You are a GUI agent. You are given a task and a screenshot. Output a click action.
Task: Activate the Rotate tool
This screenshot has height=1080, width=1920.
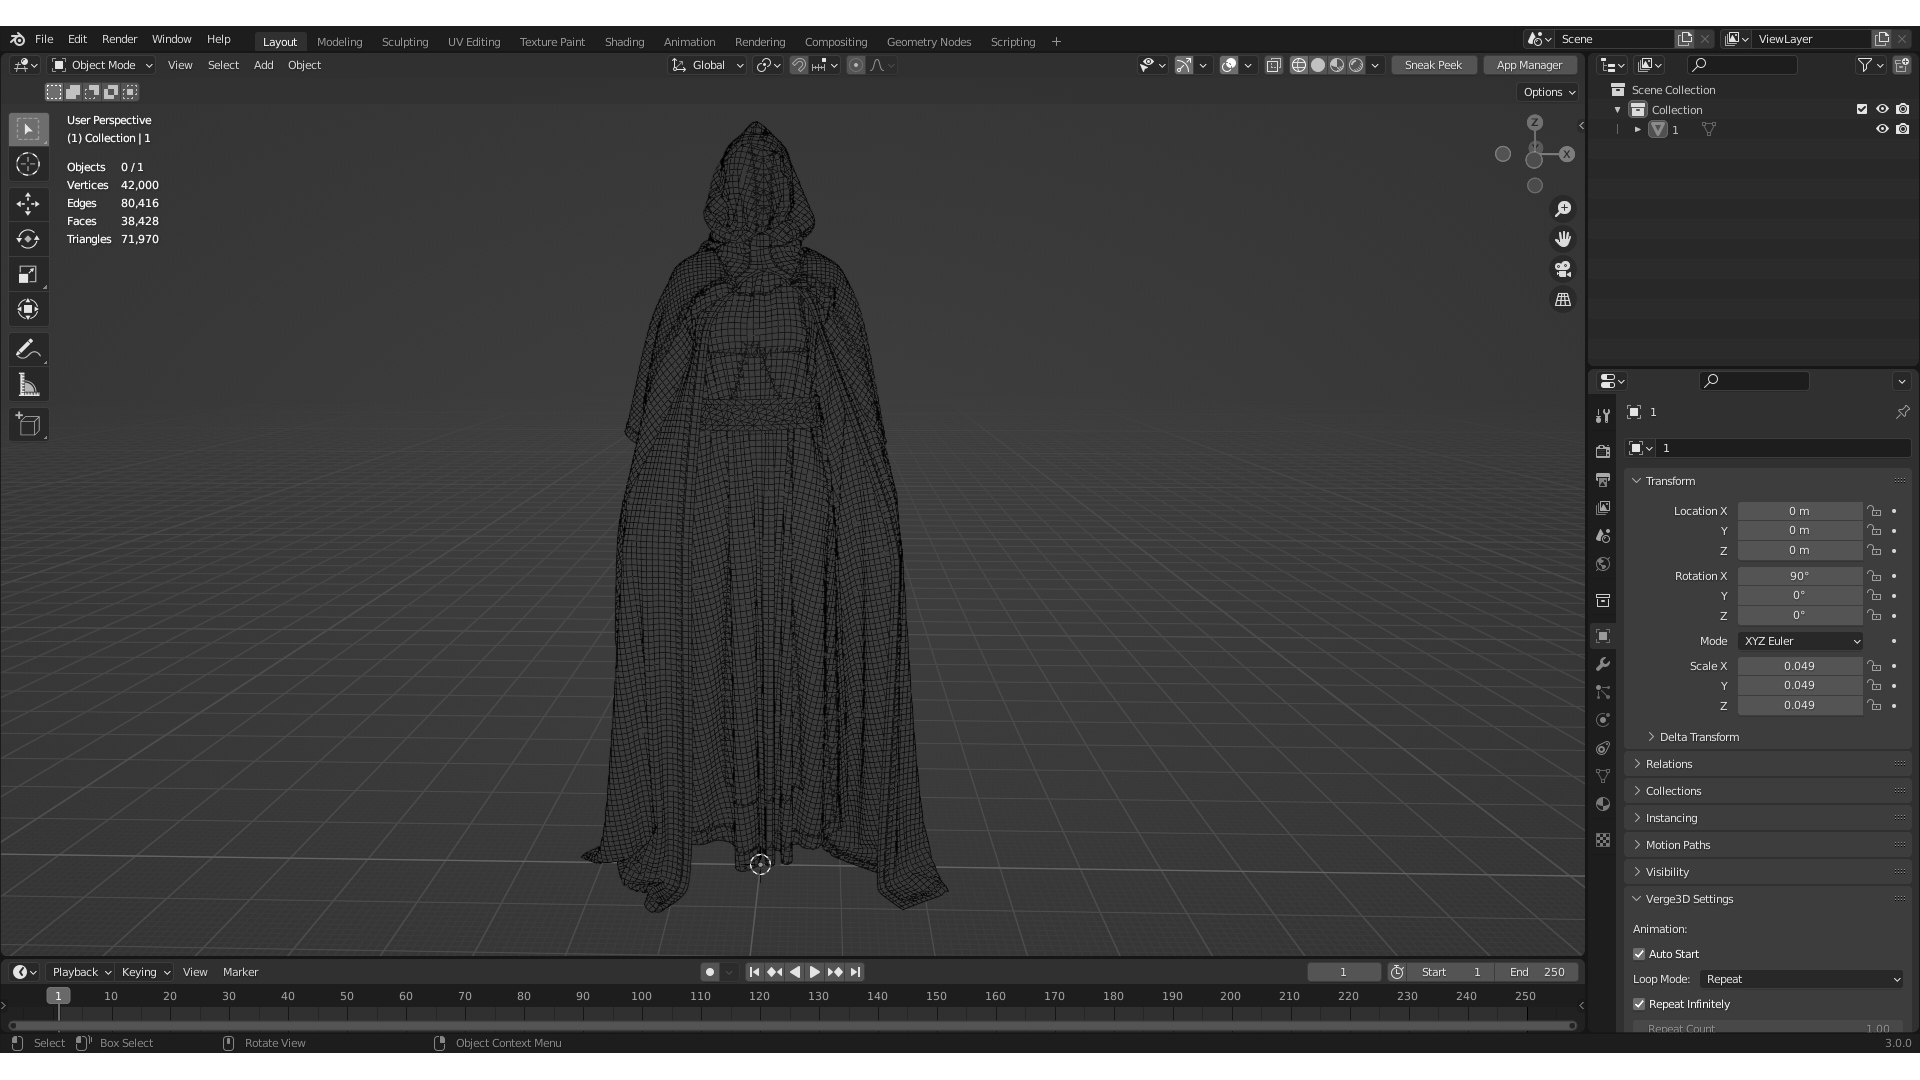[28, 239]
